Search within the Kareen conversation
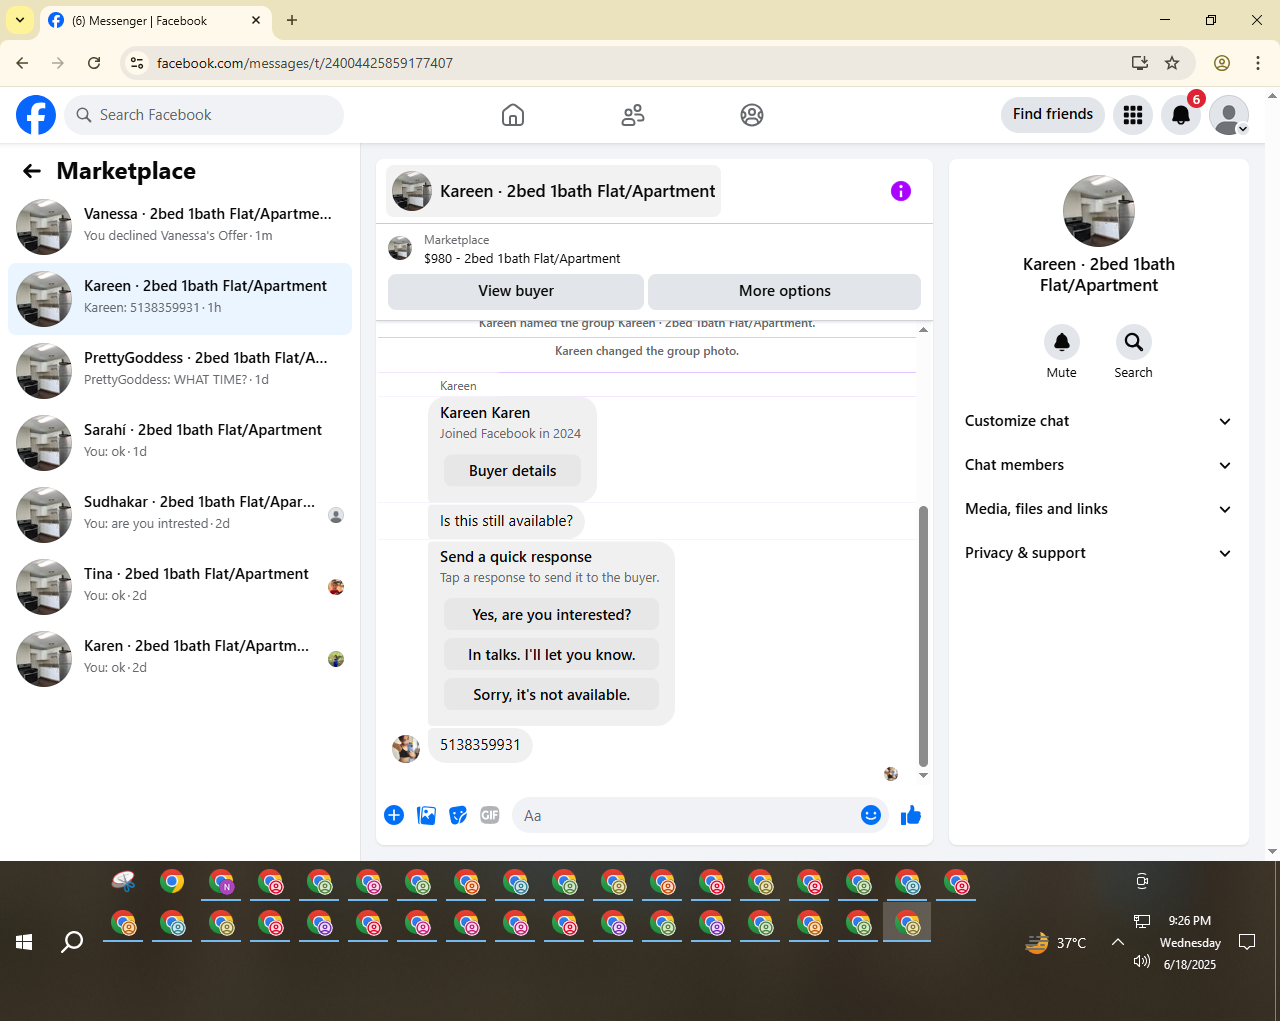 click(1134, 342)
